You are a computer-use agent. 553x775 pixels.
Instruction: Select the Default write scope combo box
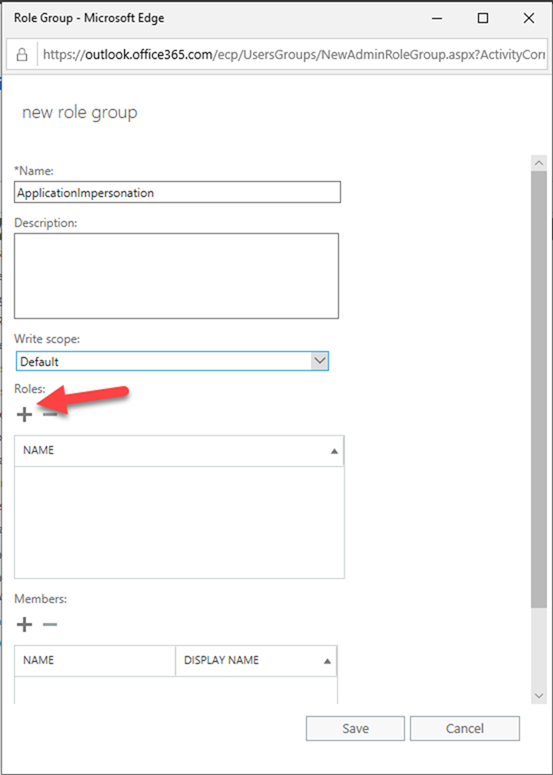coord(172,361)
